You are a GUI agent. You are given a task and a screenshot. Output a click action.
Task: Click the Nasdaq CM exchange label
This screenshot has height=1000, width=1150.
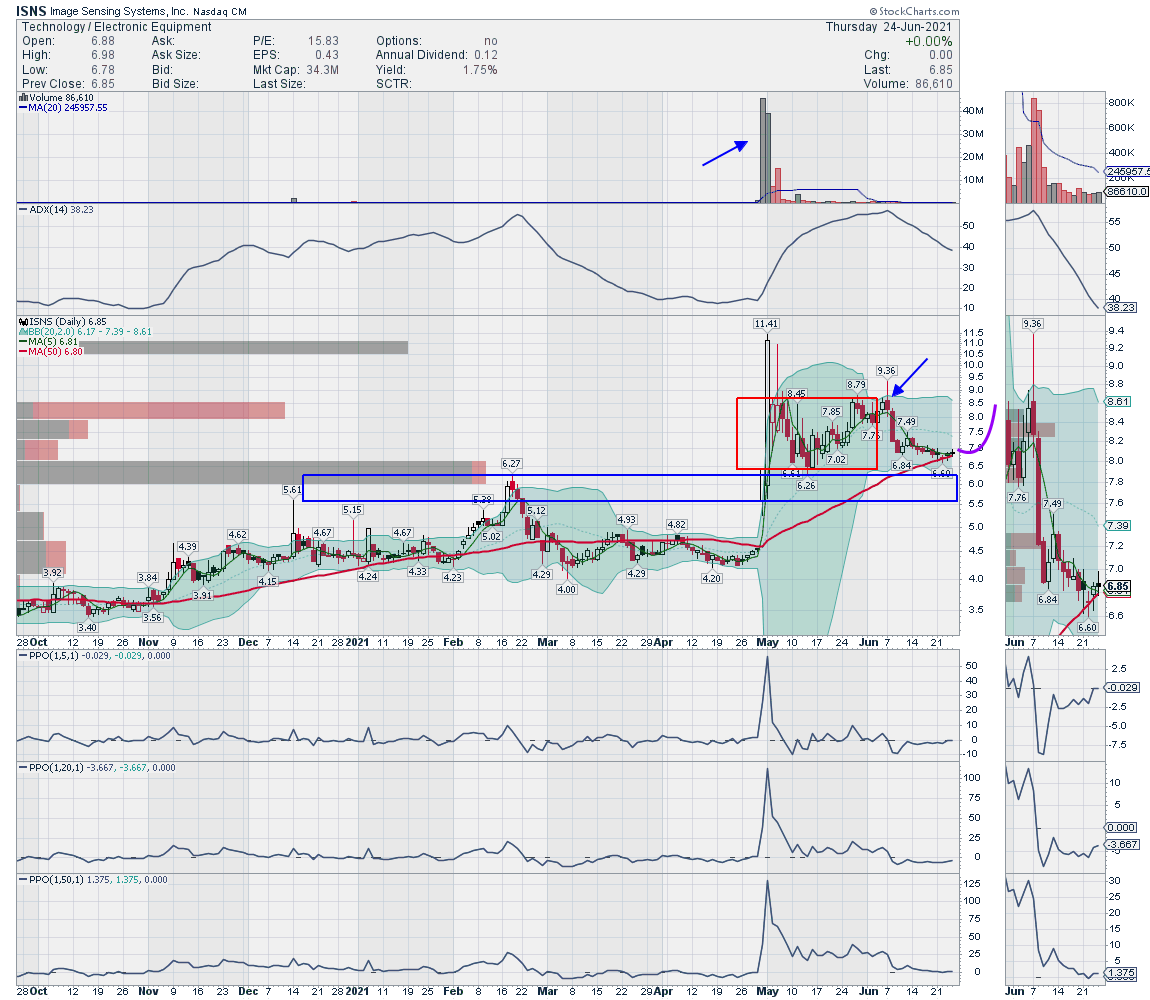(220, 12)
